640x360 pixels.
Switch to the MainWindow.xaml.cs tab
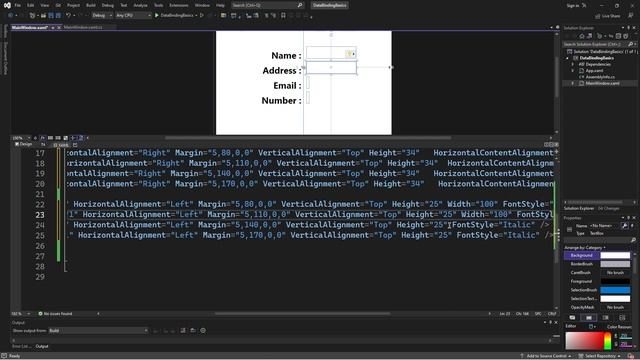click(x=83, y=27)
